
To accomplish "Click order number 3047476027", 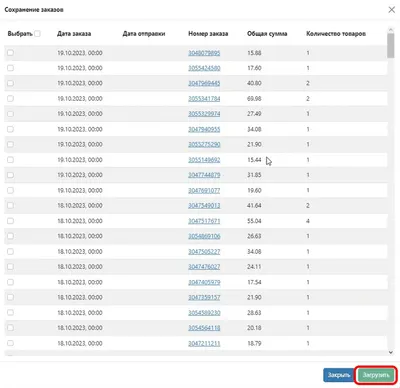I will tap(204, 267).
